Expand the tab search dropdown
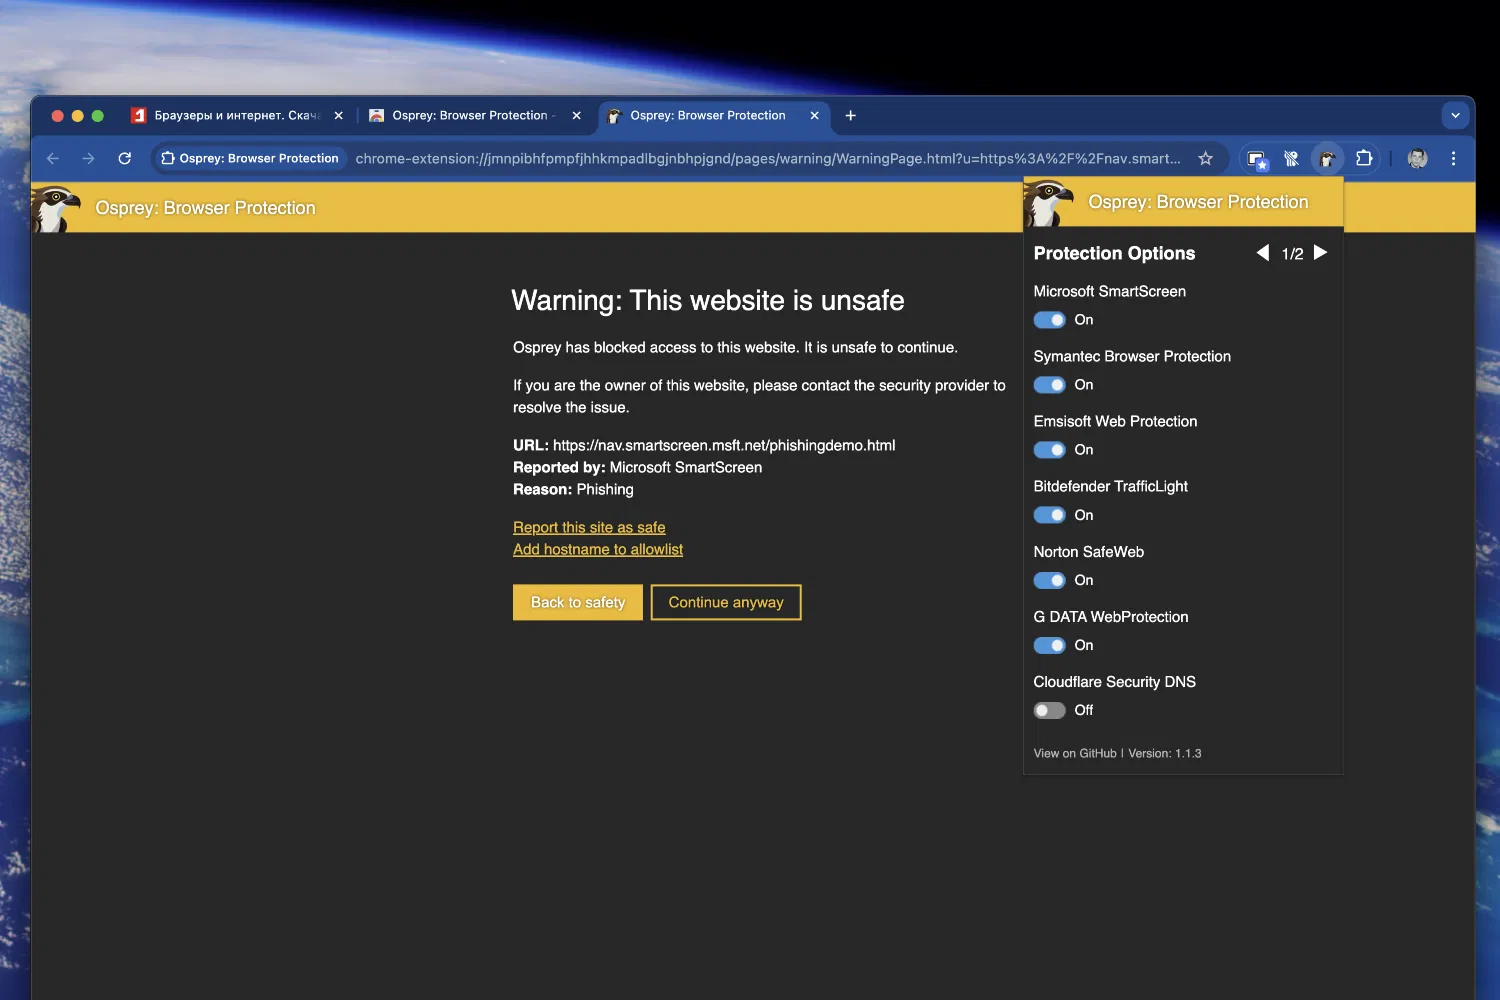1500x1000 pixels. (1455, 116)
